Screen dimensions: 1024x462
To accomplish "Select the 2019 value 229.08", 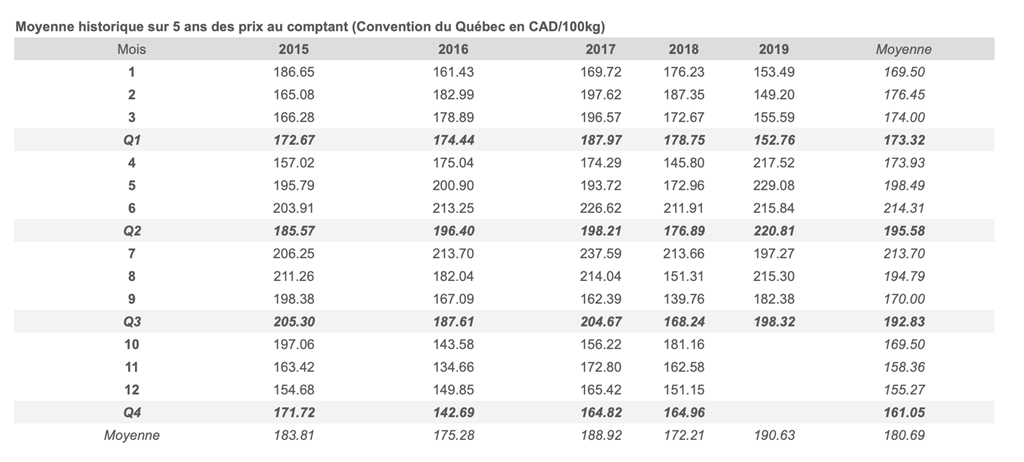I will (x=773, y=186).
